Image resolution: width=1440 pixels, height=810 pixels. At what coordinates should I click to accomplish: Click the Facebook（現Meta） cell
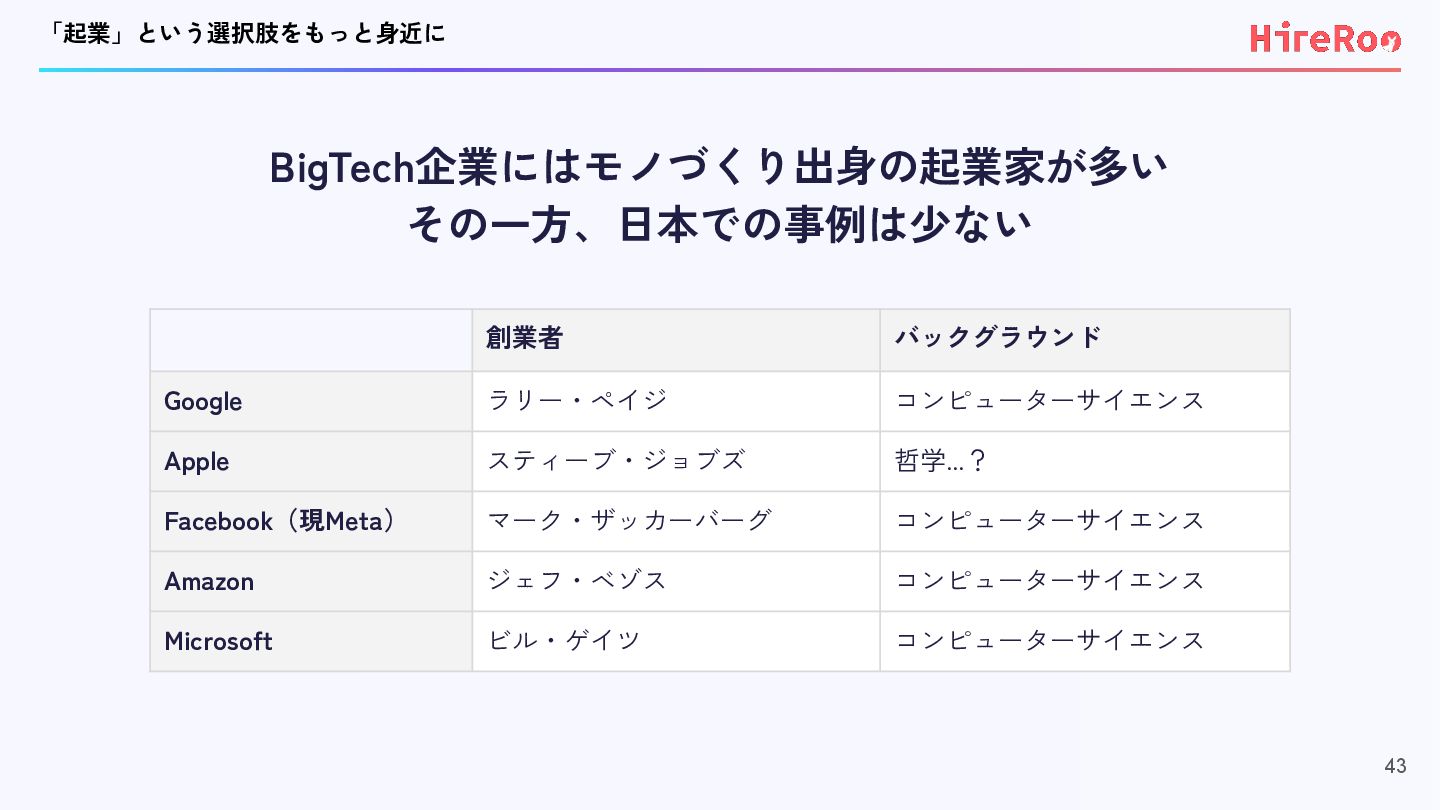coord(311,521)
